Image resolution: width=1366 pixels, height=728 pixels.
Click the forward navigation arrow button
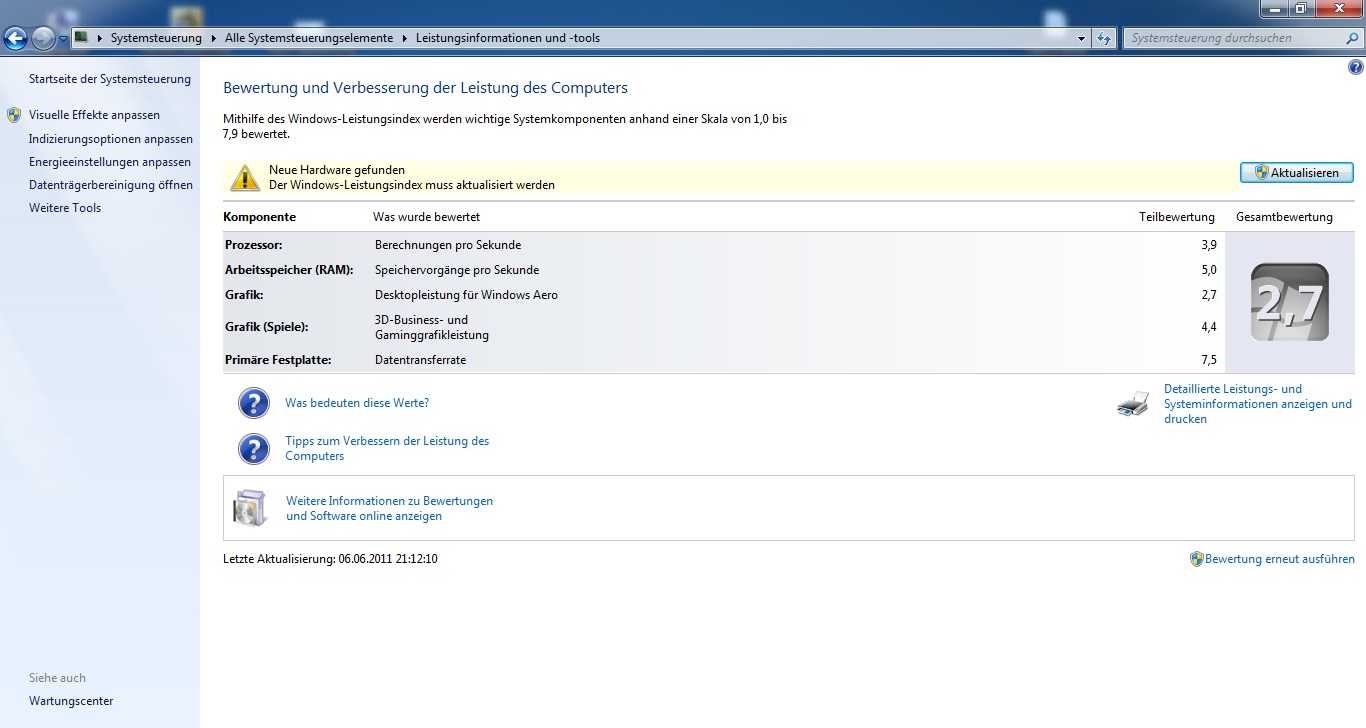(x=43, y=39)
